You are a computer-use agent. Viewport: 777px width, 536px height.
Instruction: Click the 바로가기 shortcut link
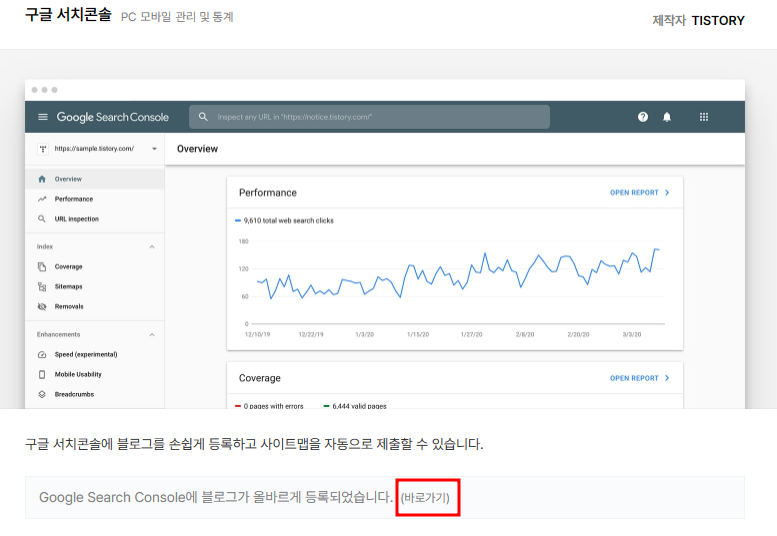[425, 497]
